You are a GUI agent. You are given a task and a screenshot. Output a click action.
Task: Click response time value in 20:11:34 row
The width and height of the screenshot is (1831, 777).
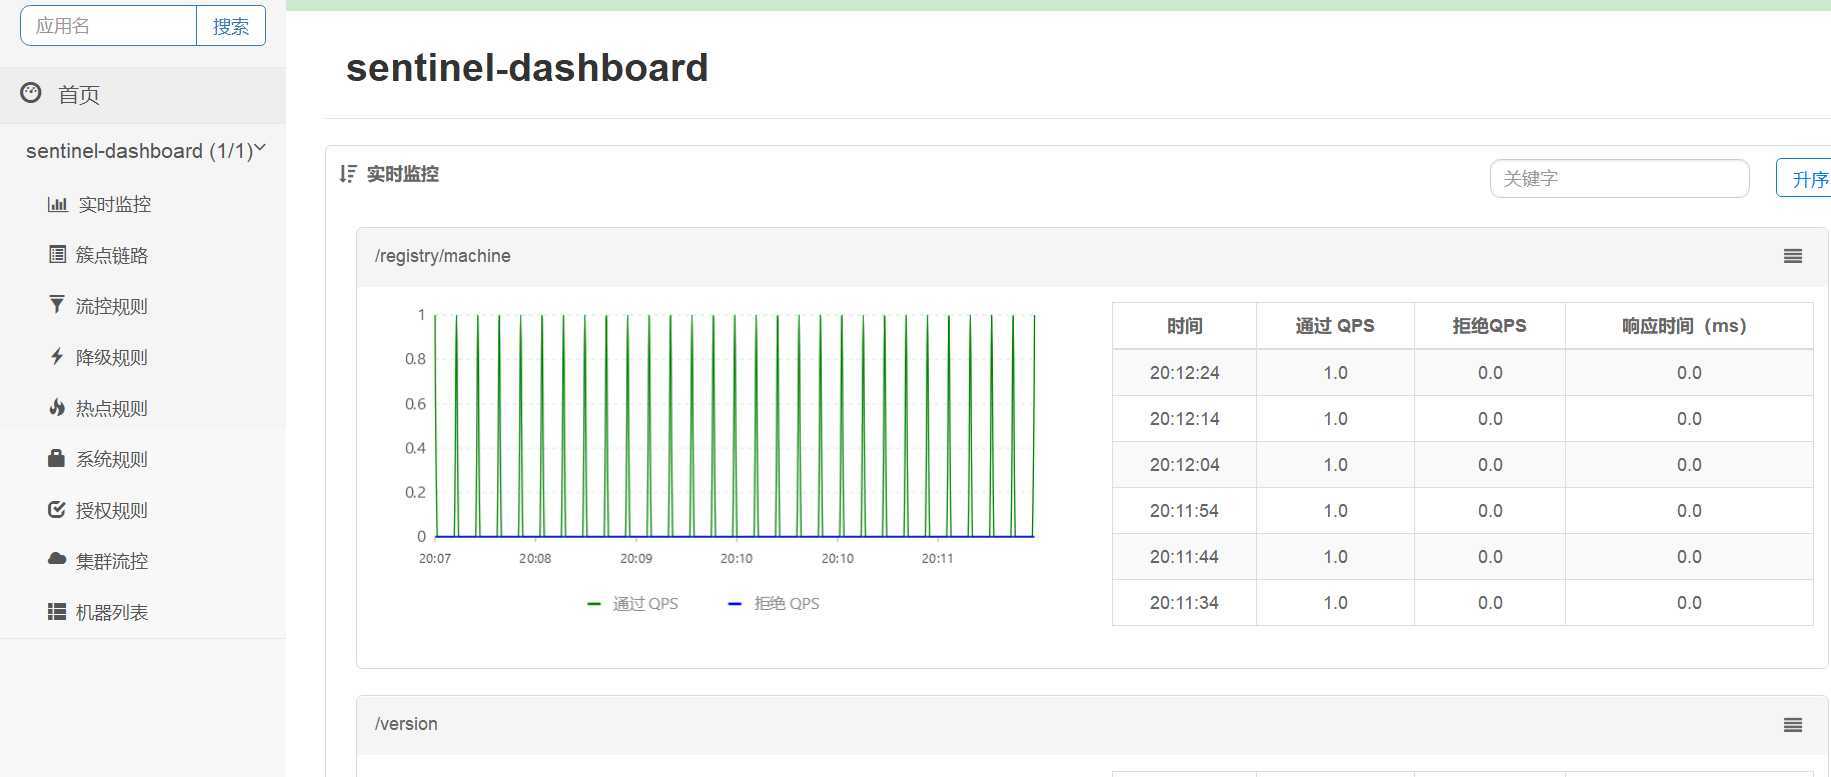[1689, 603]
